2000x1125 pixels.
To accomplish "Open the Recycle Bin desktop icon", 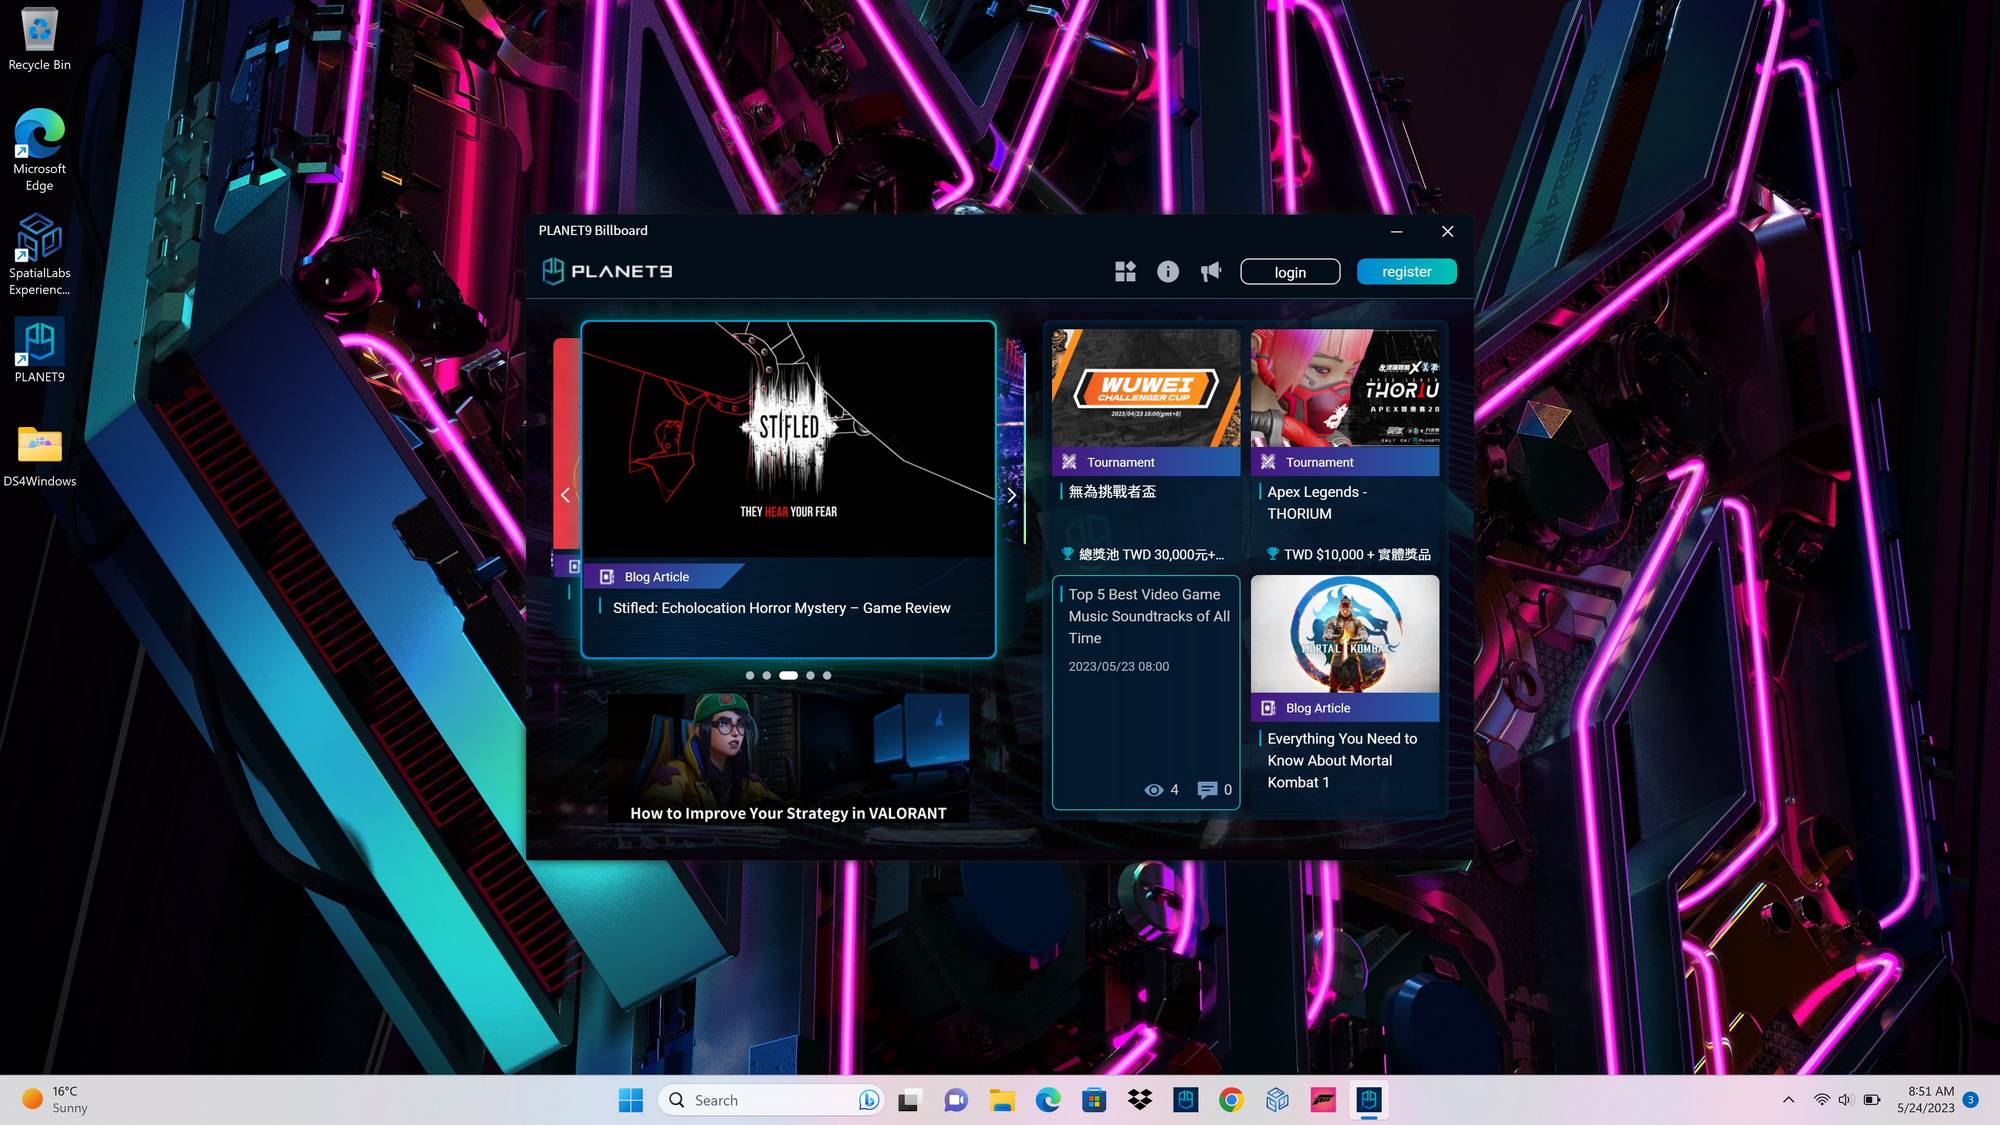I will [x=39, y=38].
